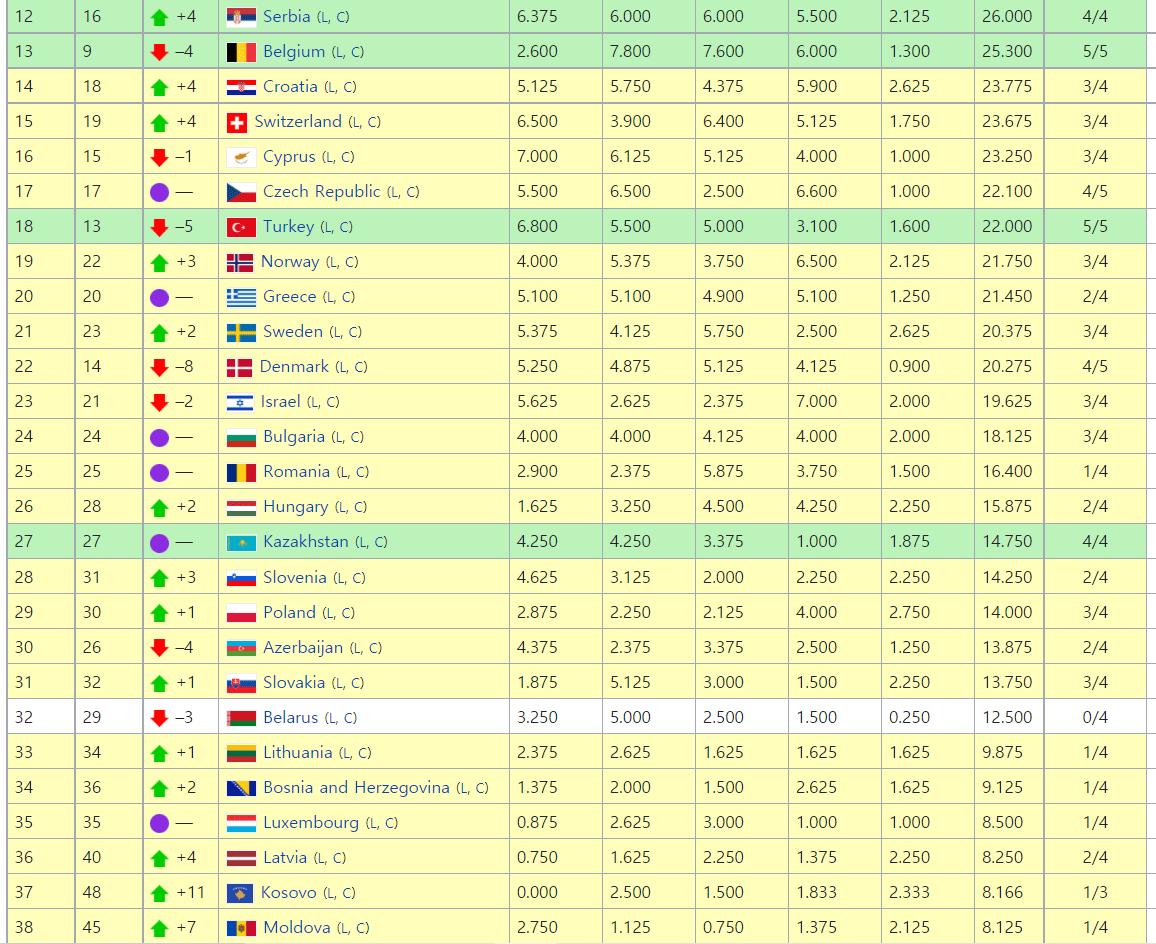Select Czech Republic's 4/5 teams cell

[x=1095, y=192]
